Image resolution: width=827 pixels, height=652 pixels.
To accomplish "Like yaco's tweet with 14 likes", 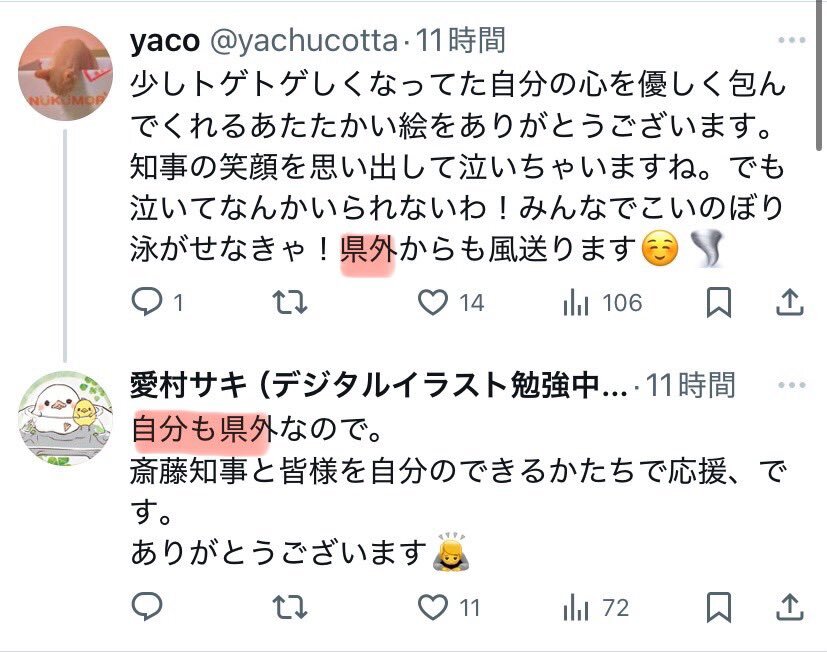I will (432, 302).
